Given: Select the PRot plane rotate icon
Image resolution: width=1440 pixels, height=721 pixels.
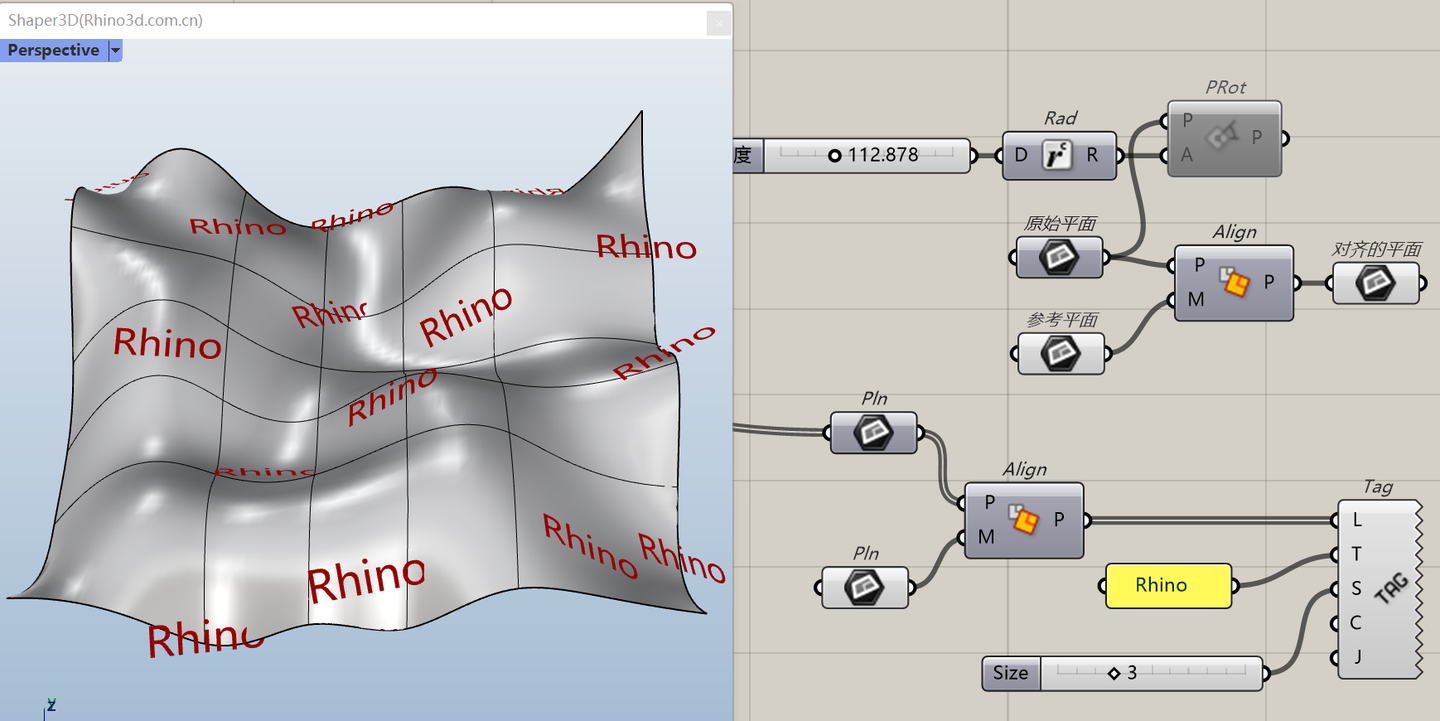Looking at the screenshot, I should click(x=1223, y=136).
